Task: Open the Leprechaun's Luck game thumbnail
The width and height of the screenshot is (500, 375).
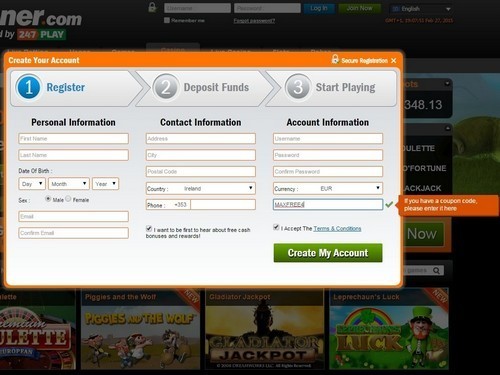Action: [x=389, y=329]
